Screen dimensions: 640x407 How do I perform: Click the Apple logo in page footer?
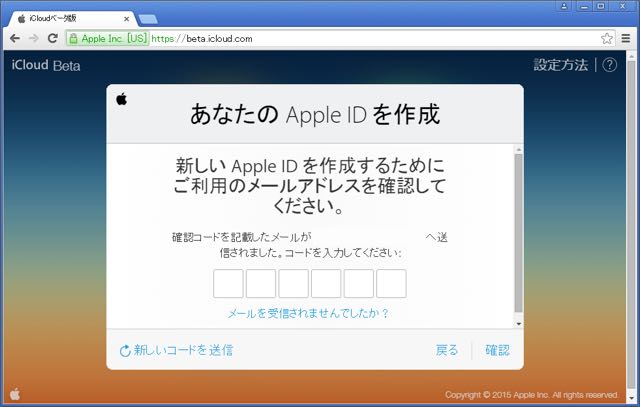(x=15, y=394)
